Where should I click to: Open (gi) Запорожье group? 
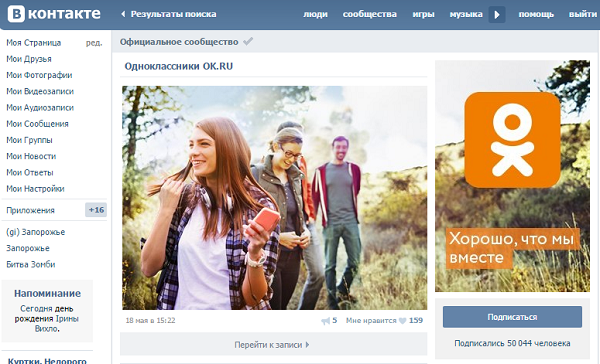click(x=36, y=232)
